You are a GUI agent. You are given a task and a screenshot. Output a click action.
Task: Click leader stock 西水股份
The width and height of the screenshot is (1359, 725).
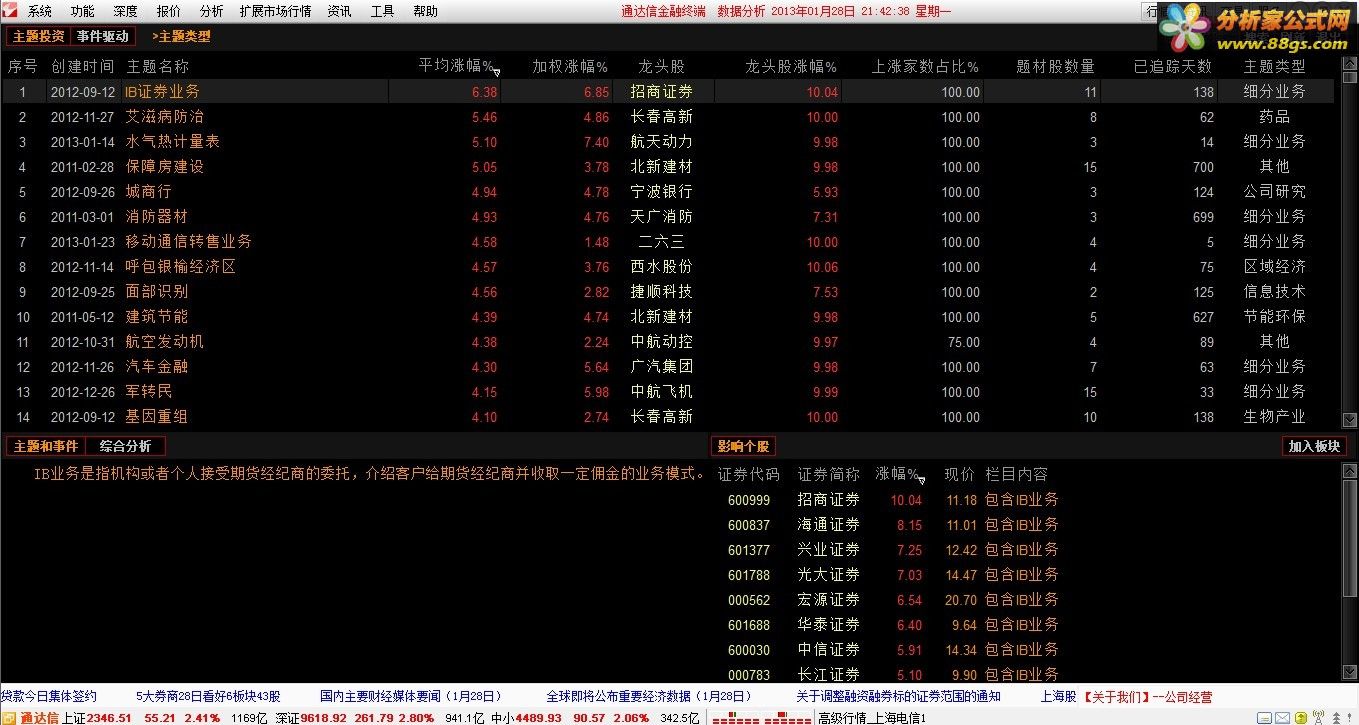(661, 267)
